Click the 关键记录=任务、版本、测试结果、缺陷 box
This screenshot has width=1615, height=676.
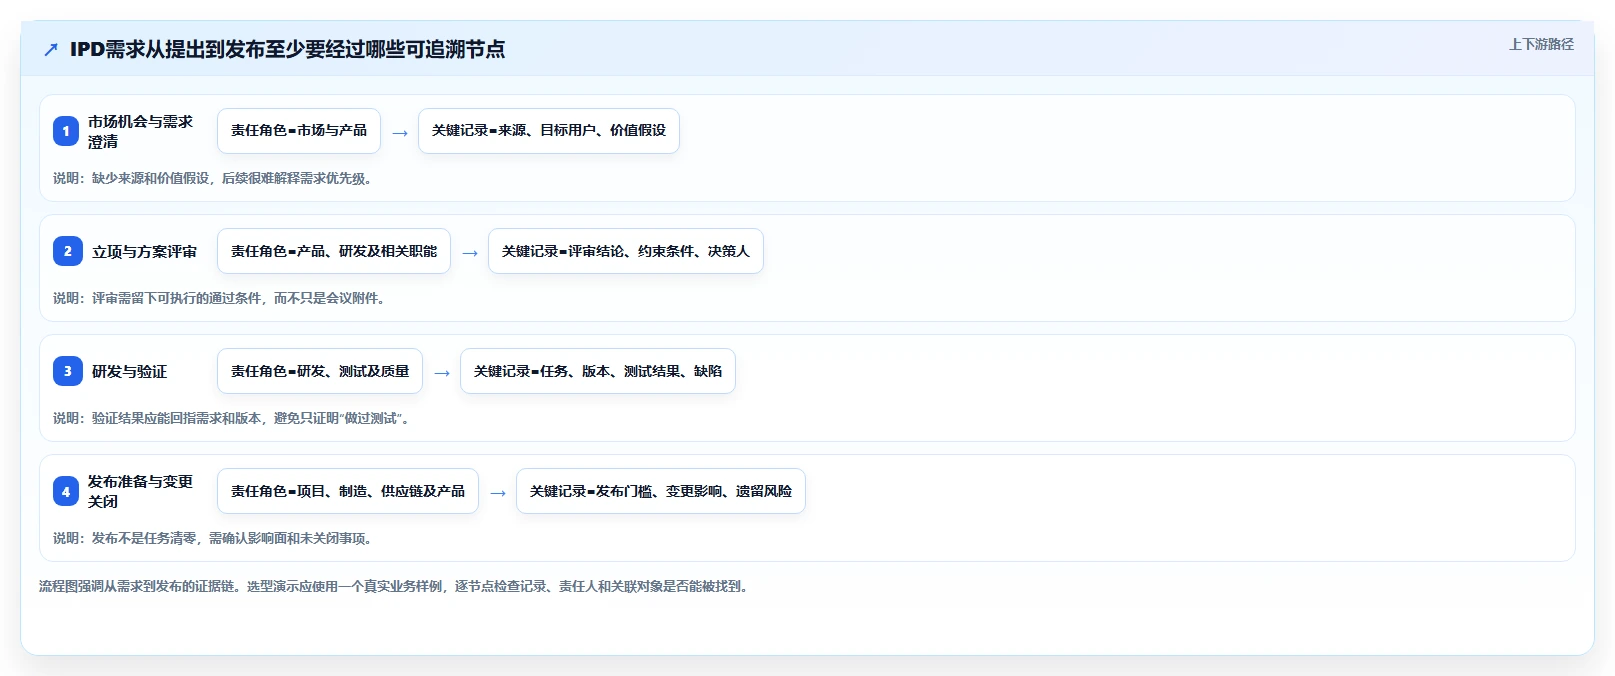tap(598, 371)
